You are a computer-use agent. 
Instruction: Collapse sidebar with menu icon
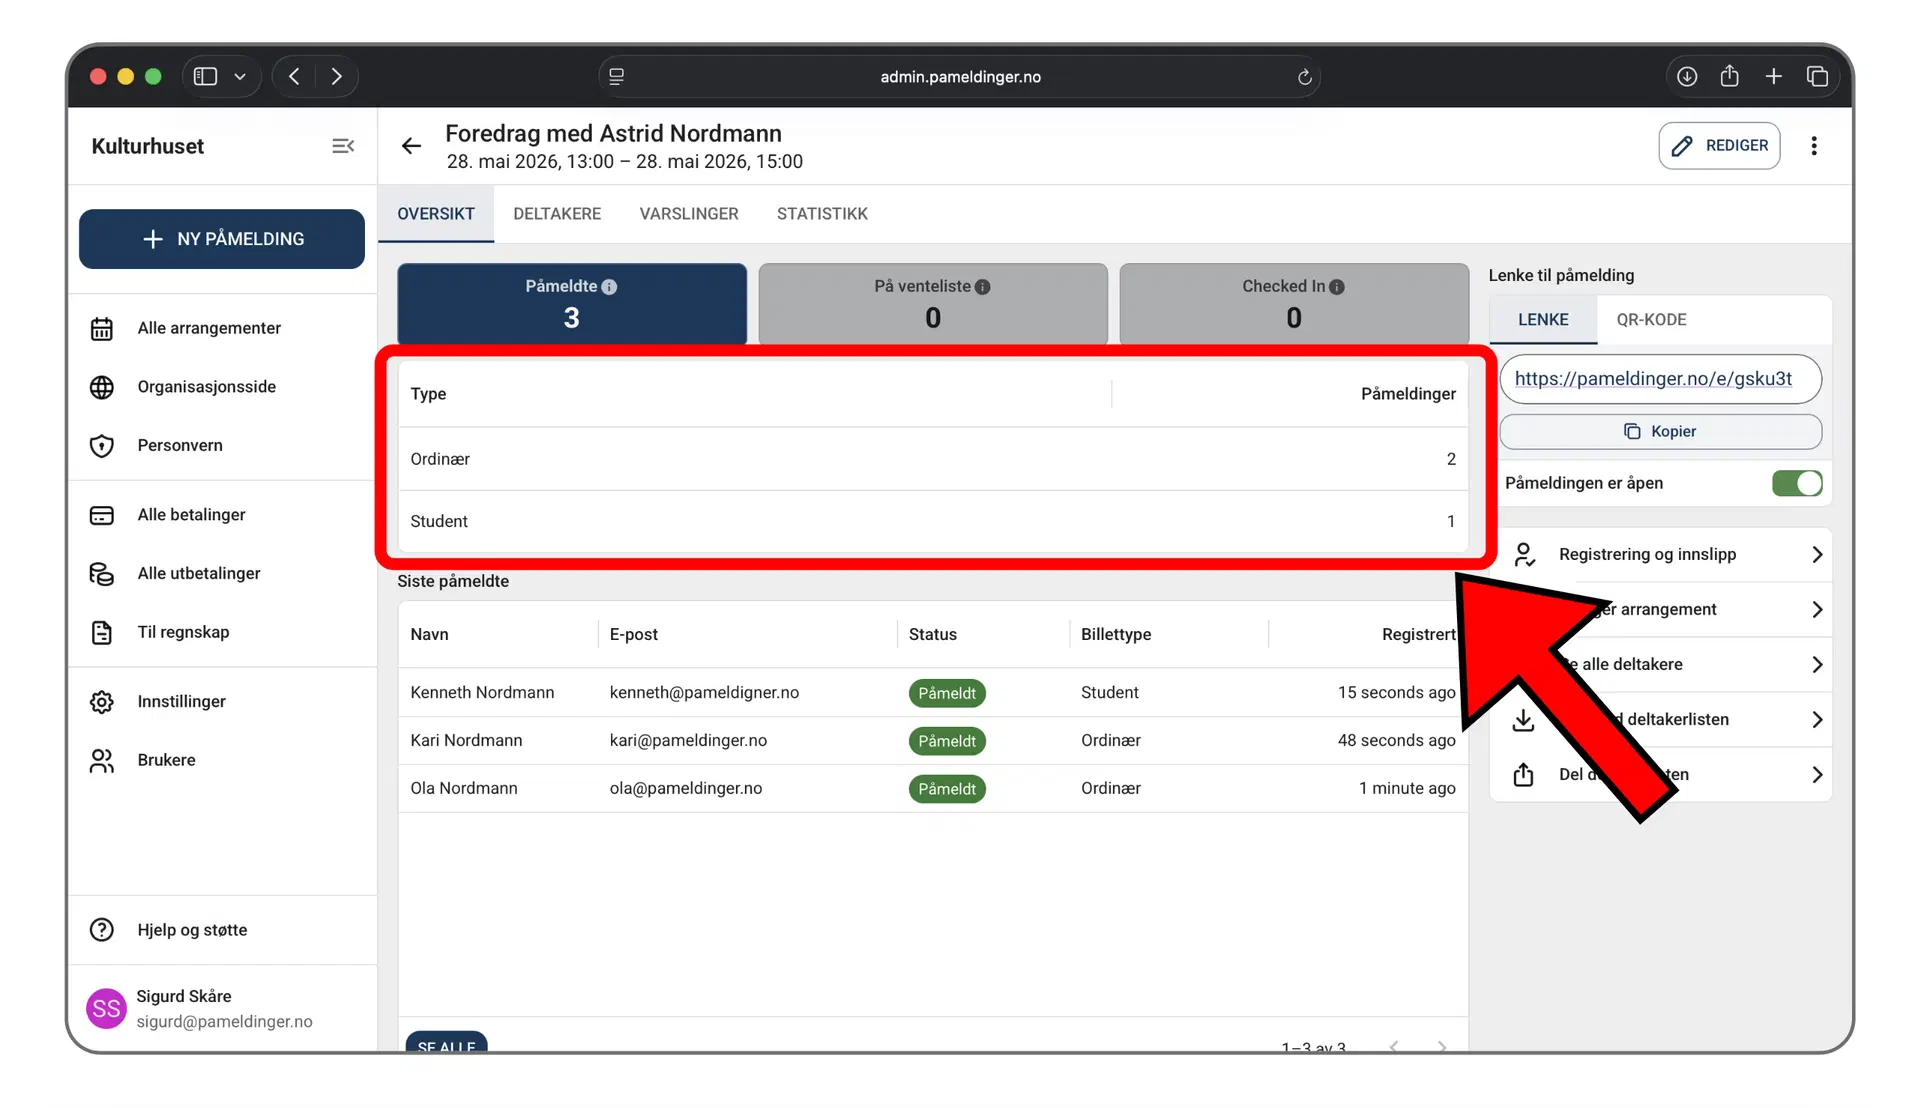(x=343, y=146)
